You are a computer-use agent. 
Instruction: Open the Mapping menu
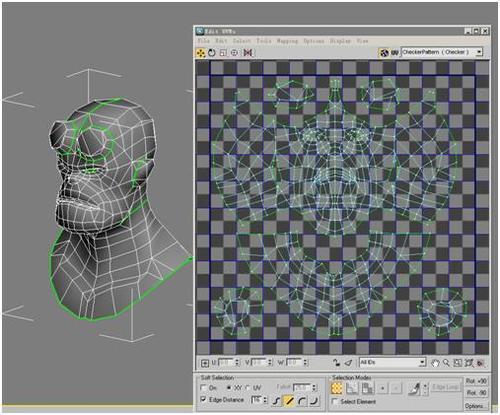[x=287, y=41]
